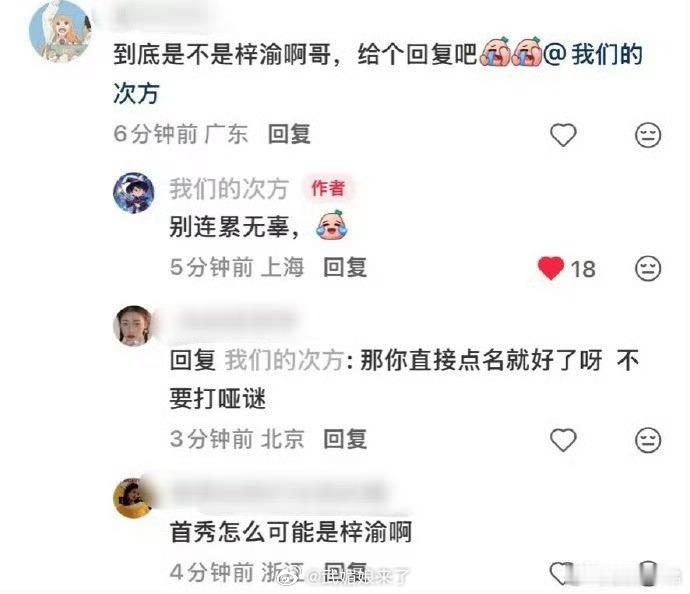Reply to the 3分钟前 北京 comment

click(x=345, y=439)
